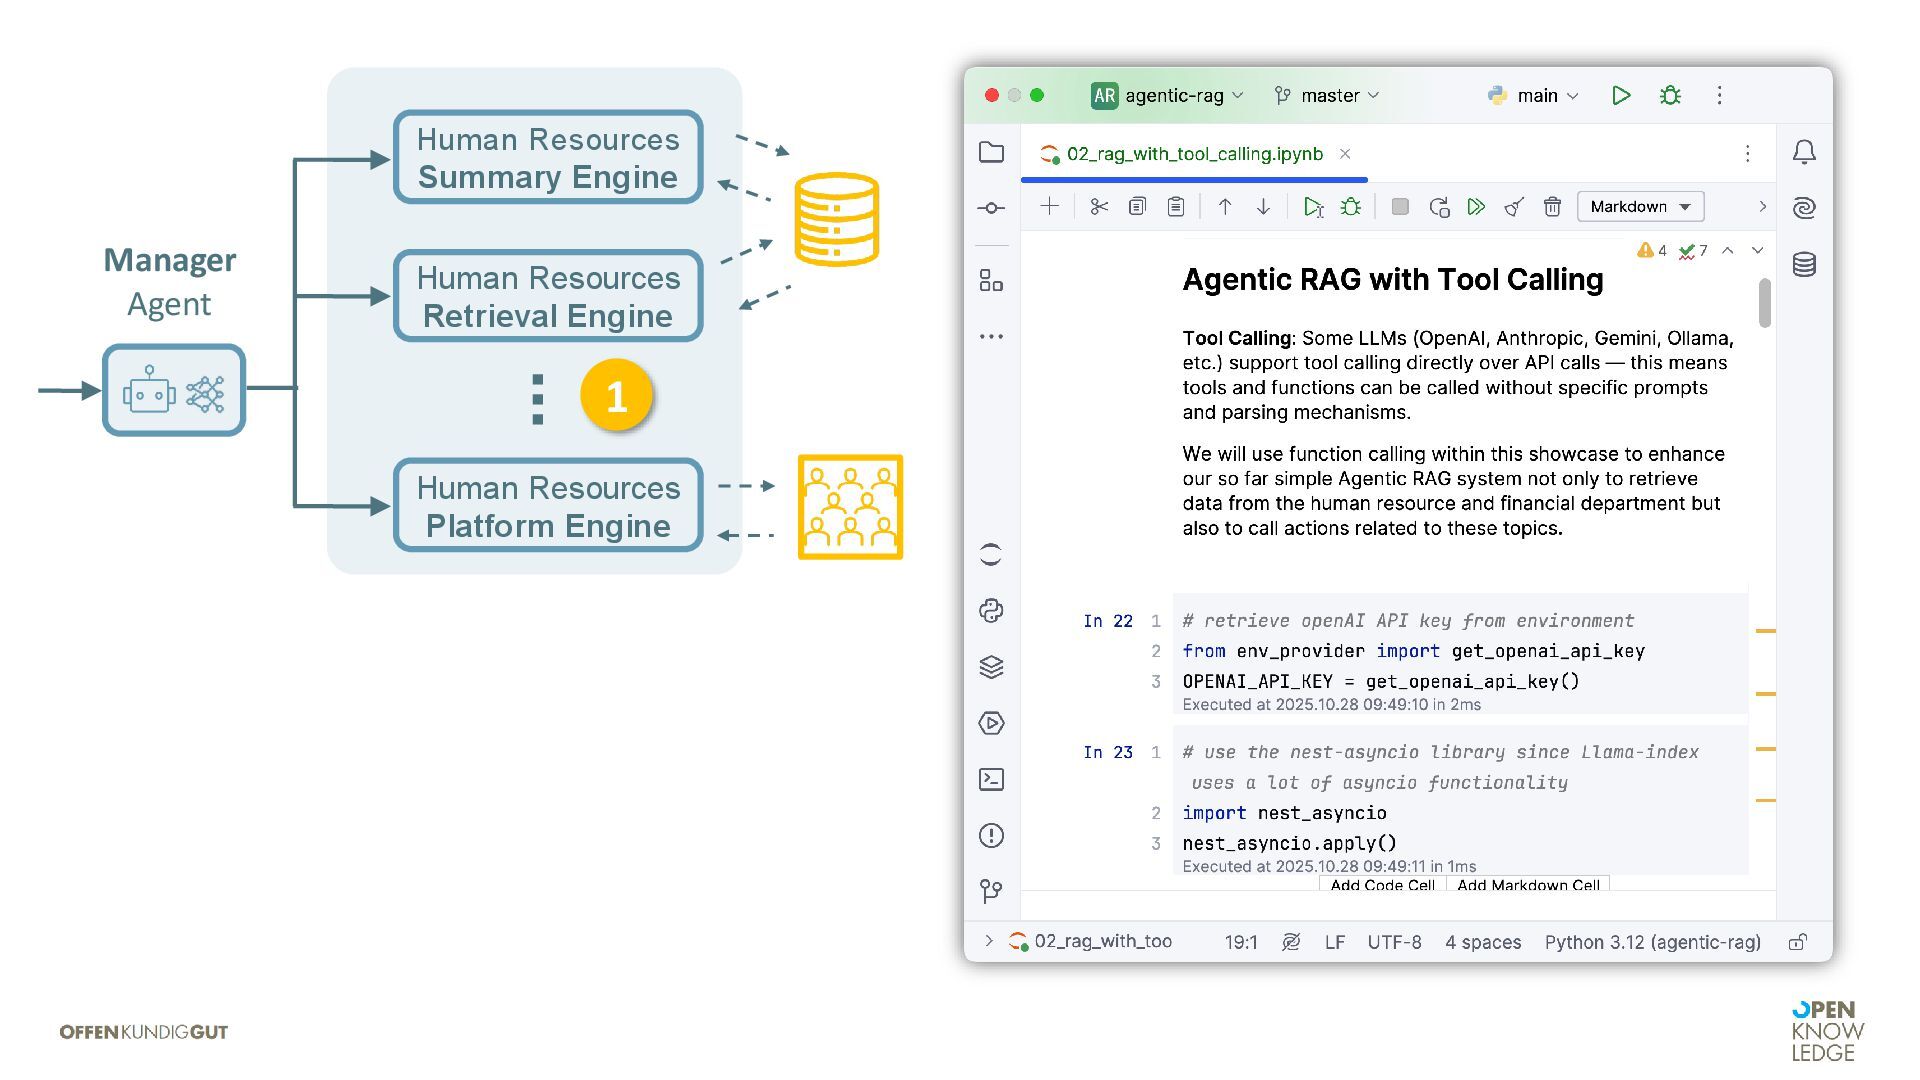Viewport: 1920px width, 1080px height.
Task: Toggle the Problems tool window
Action: point(991,836)
